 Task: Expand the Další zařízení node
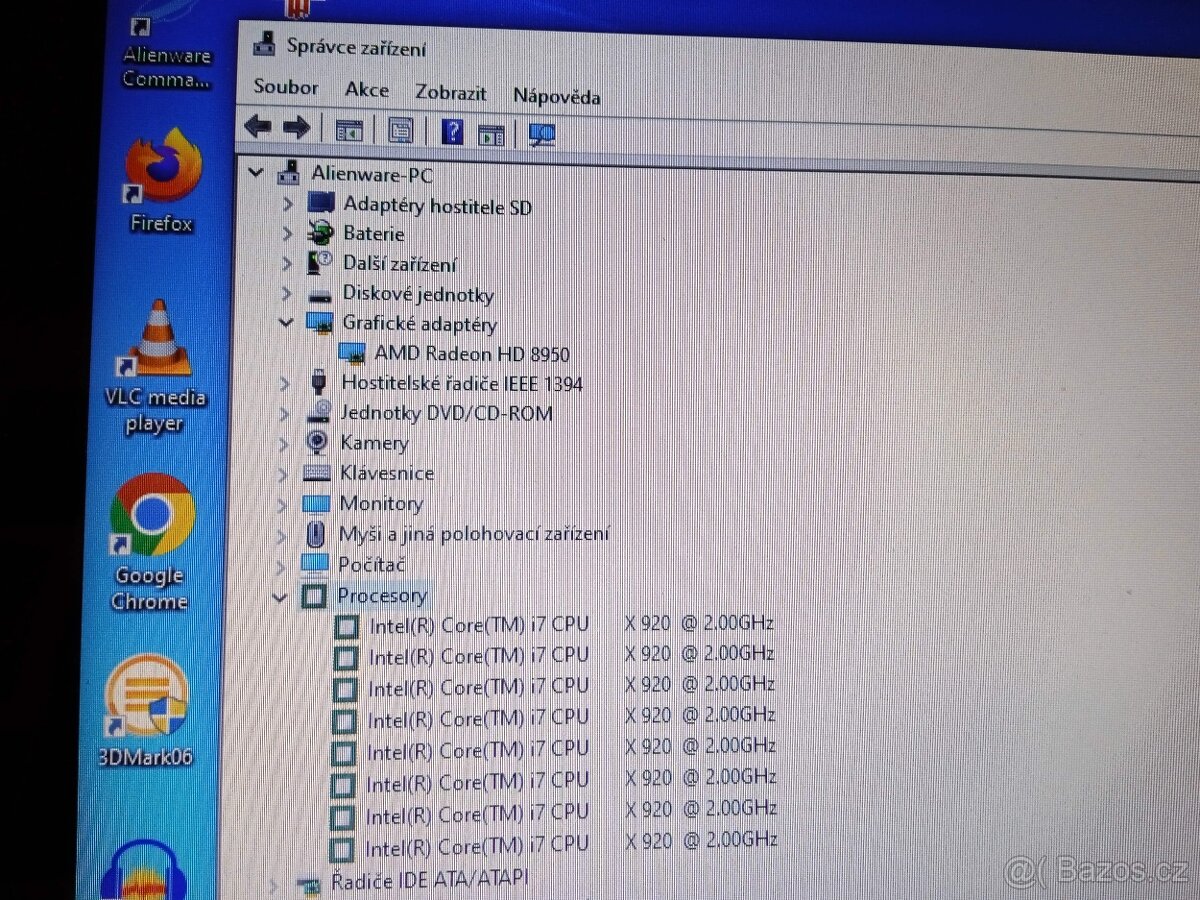287,264
